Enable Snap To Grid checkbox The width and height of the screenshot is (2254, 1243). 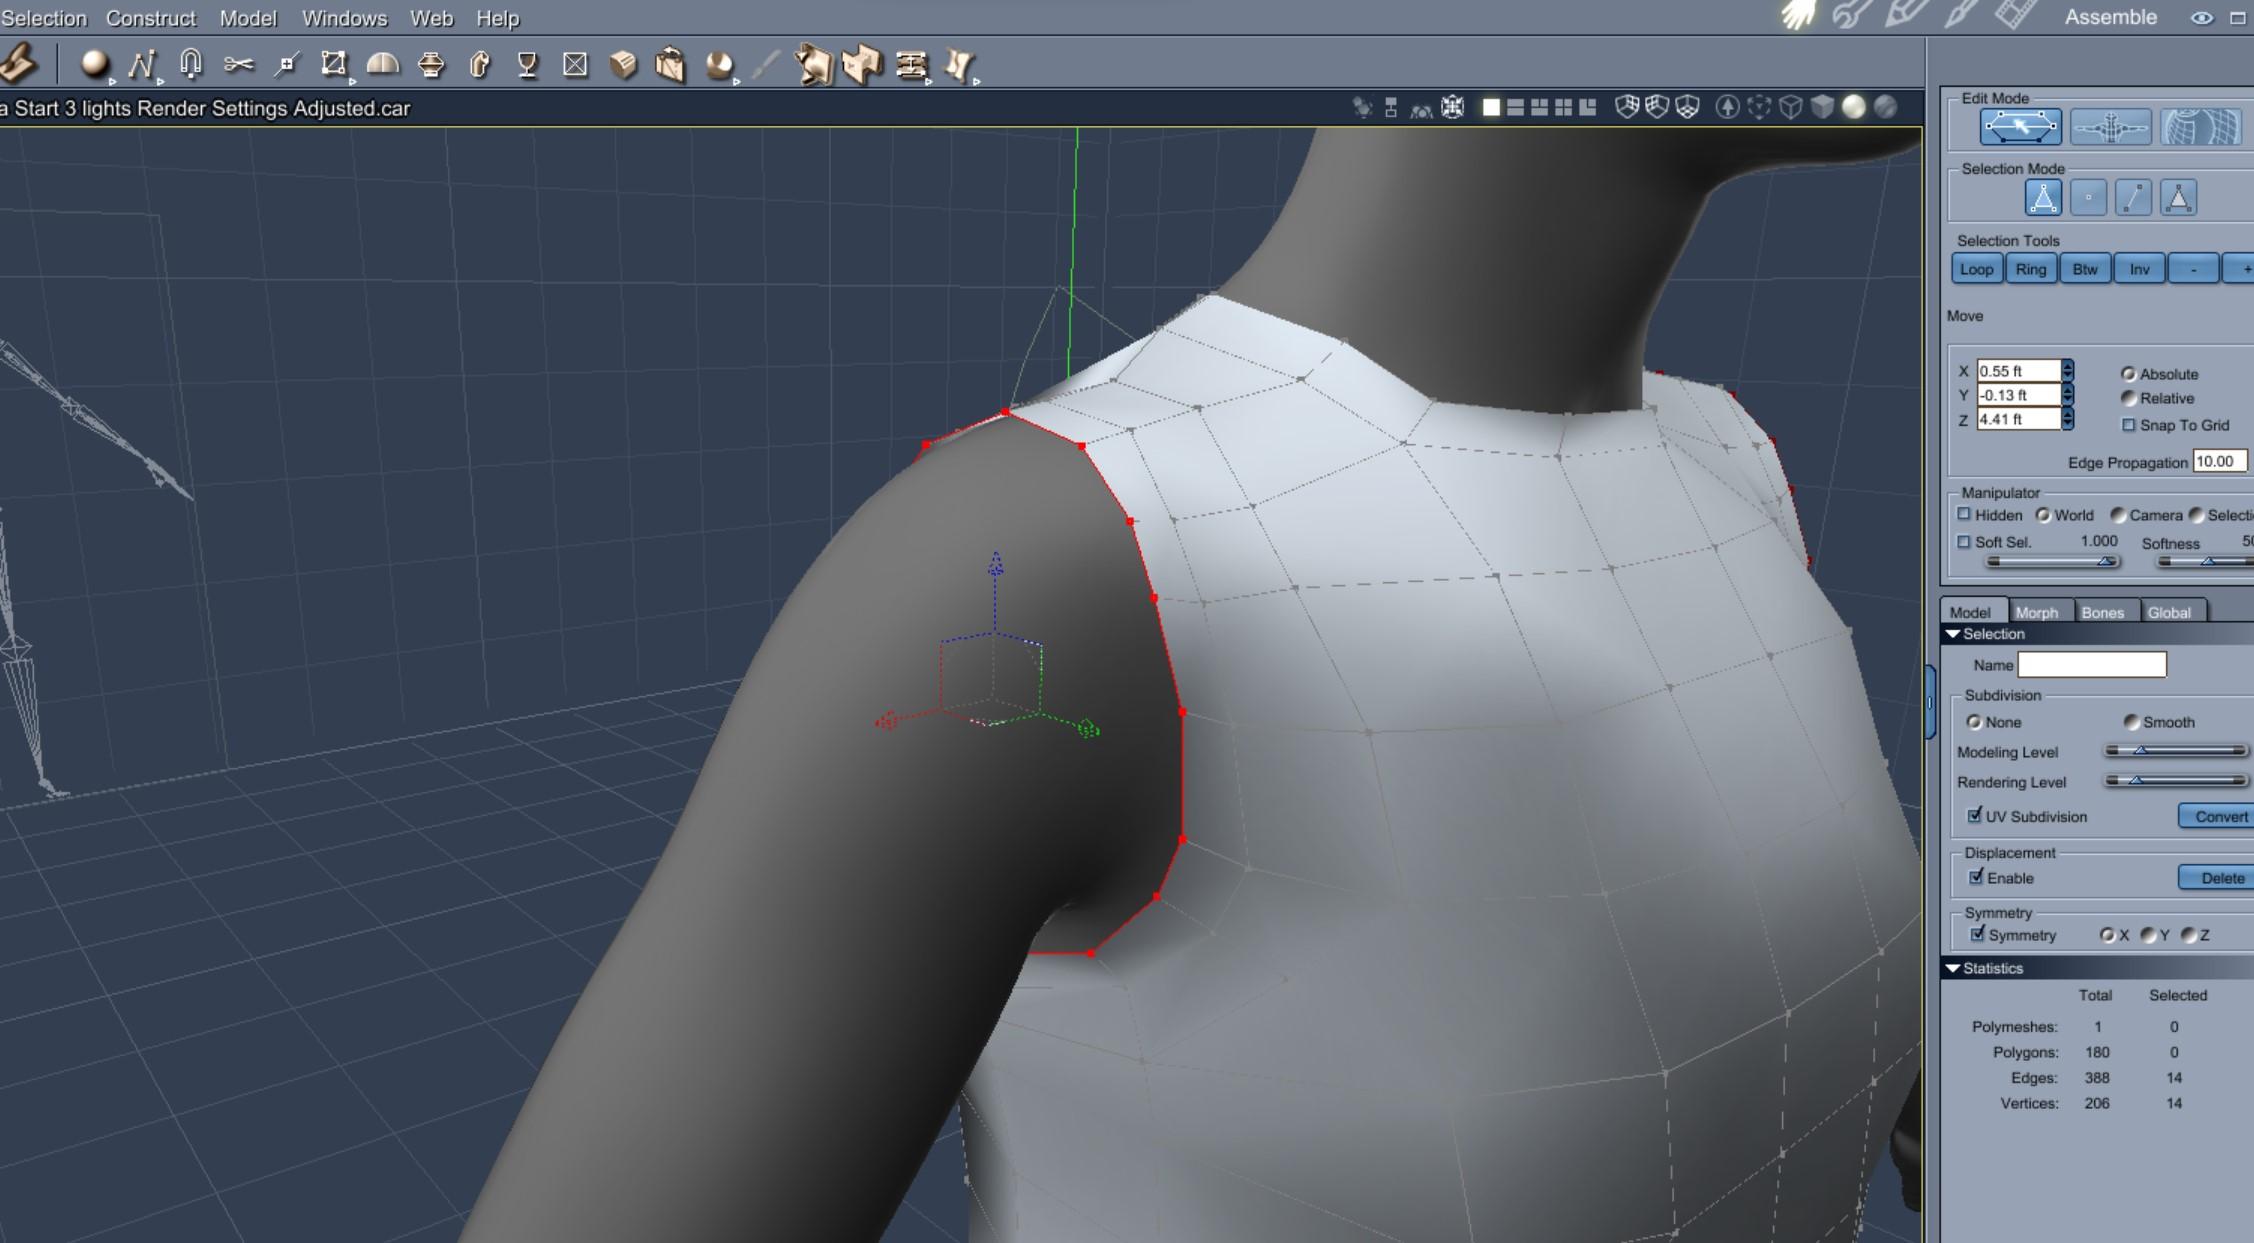coord(2129,425)
